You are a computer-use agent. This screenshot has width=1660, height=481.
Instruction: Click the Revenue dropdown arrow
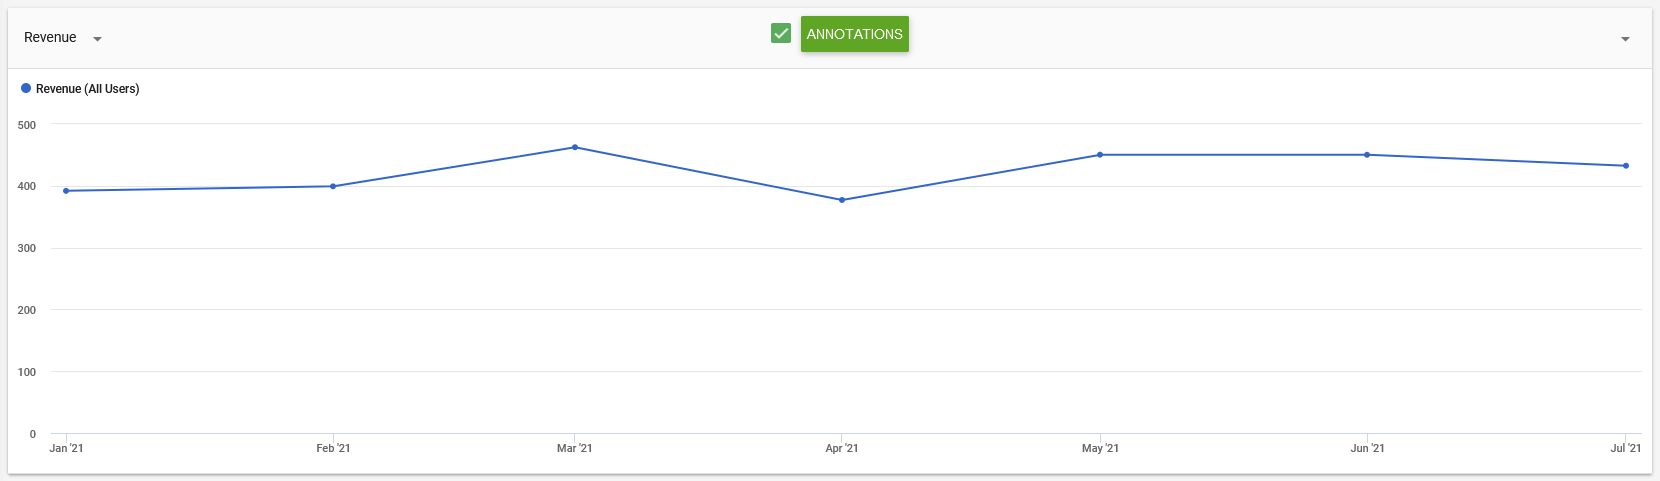click(x=97, y=39)
